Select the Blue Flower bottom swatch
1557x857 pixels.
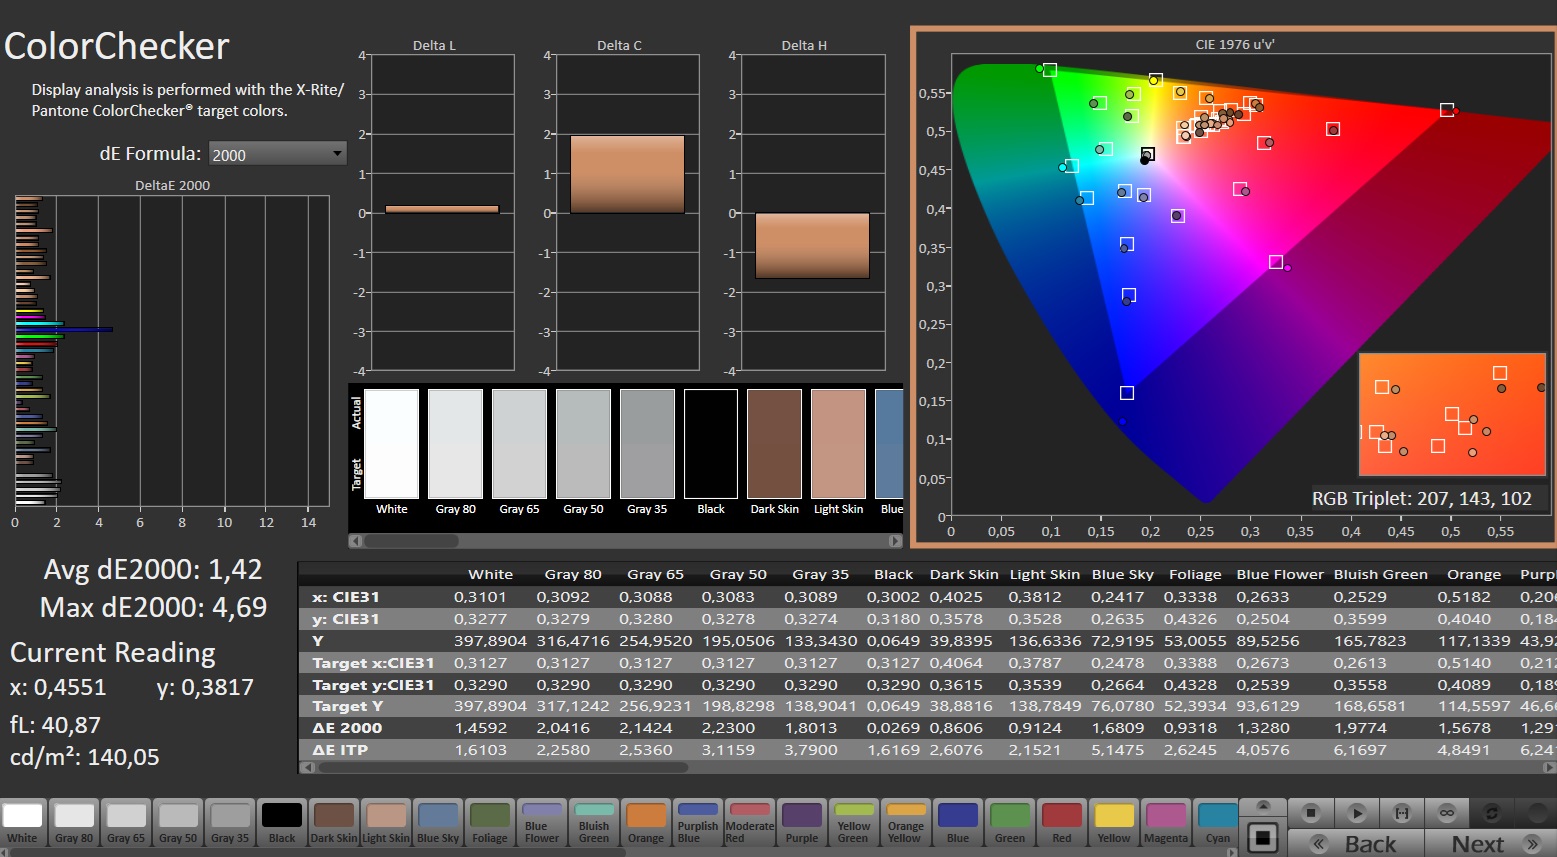click(x=542, y=823)
